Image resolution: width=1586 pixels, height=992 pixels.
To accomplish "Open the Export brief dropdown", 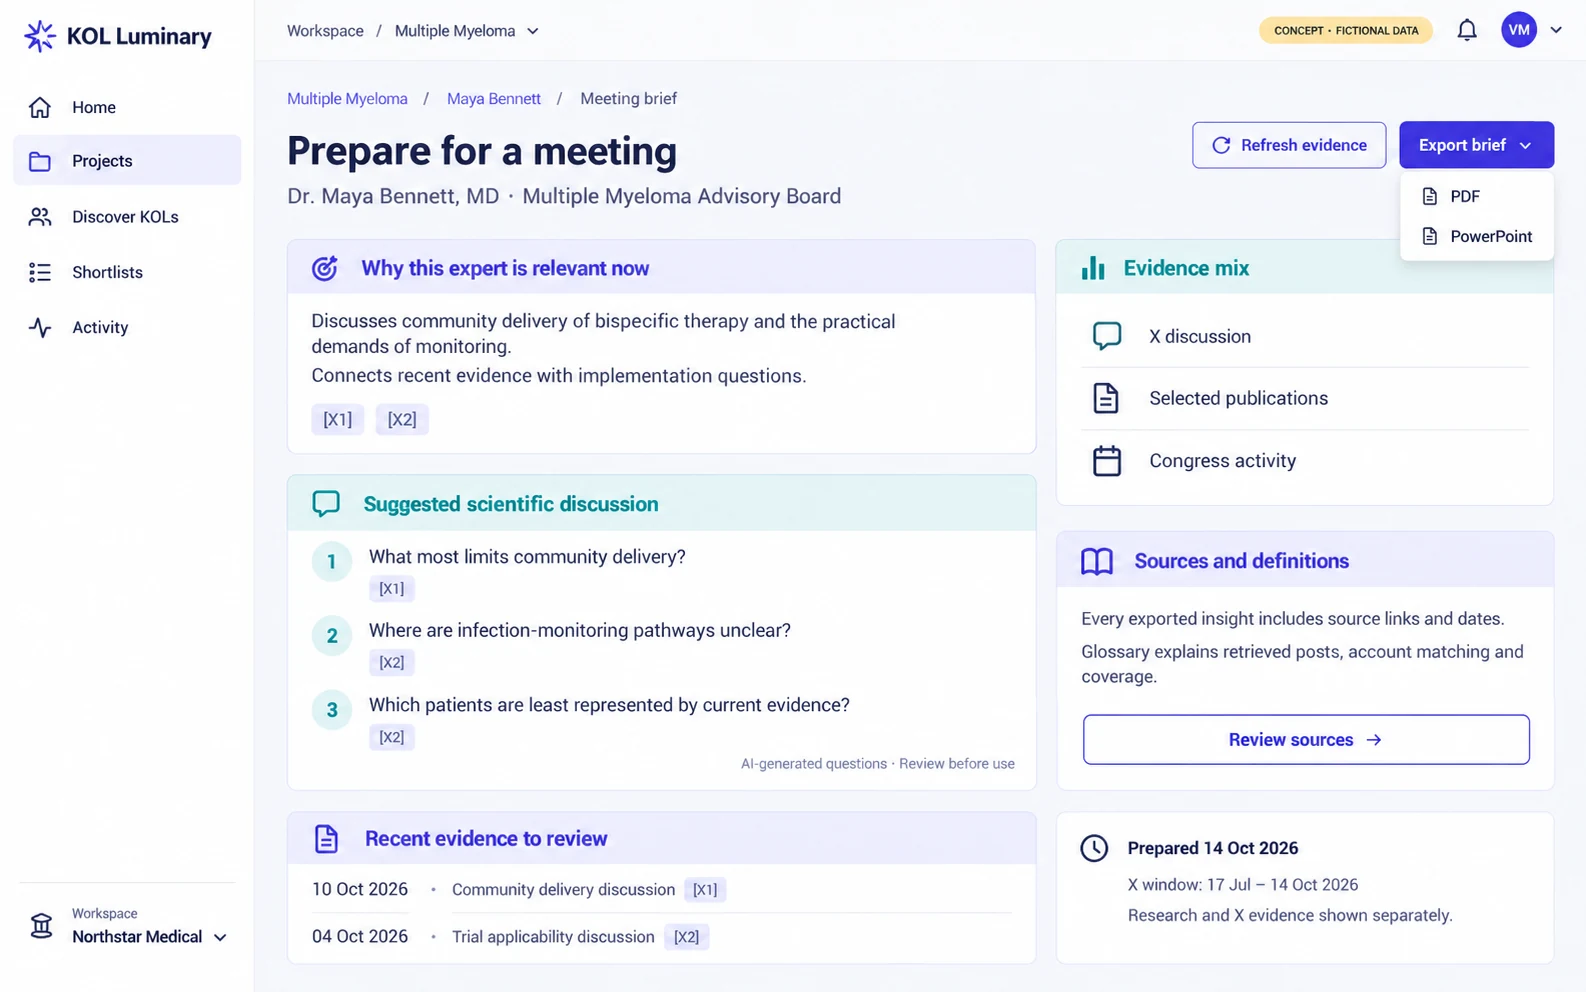I will point(1476,145).
